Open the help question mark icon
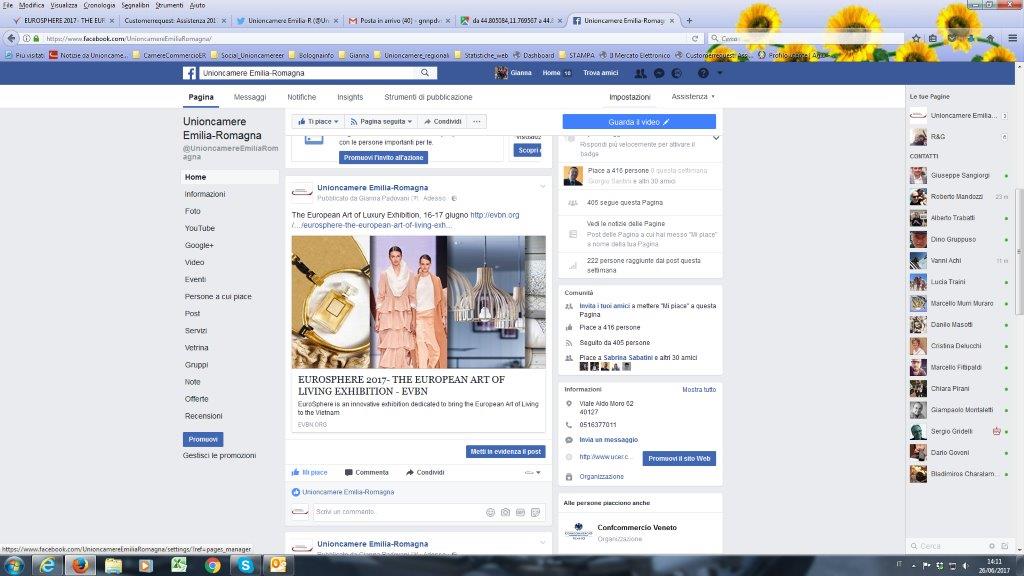Screen dimensions: 1024x576 703,74
